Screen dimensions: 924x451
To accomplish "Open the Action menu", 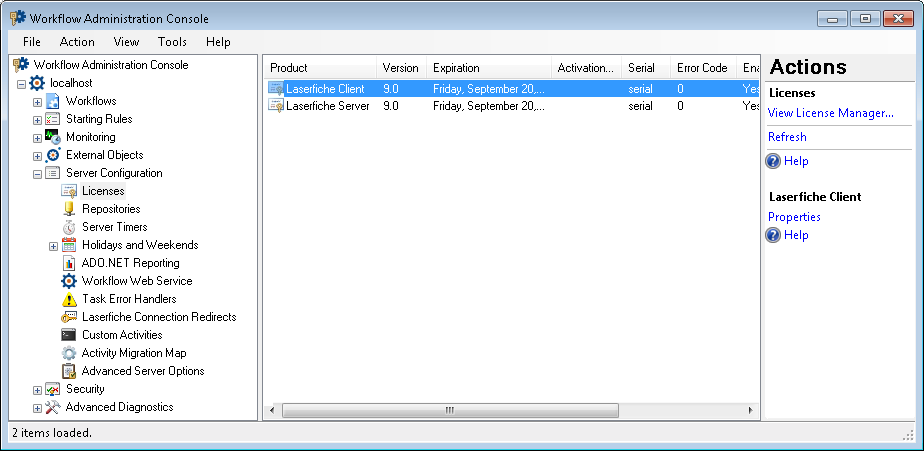I will [77, 42].
